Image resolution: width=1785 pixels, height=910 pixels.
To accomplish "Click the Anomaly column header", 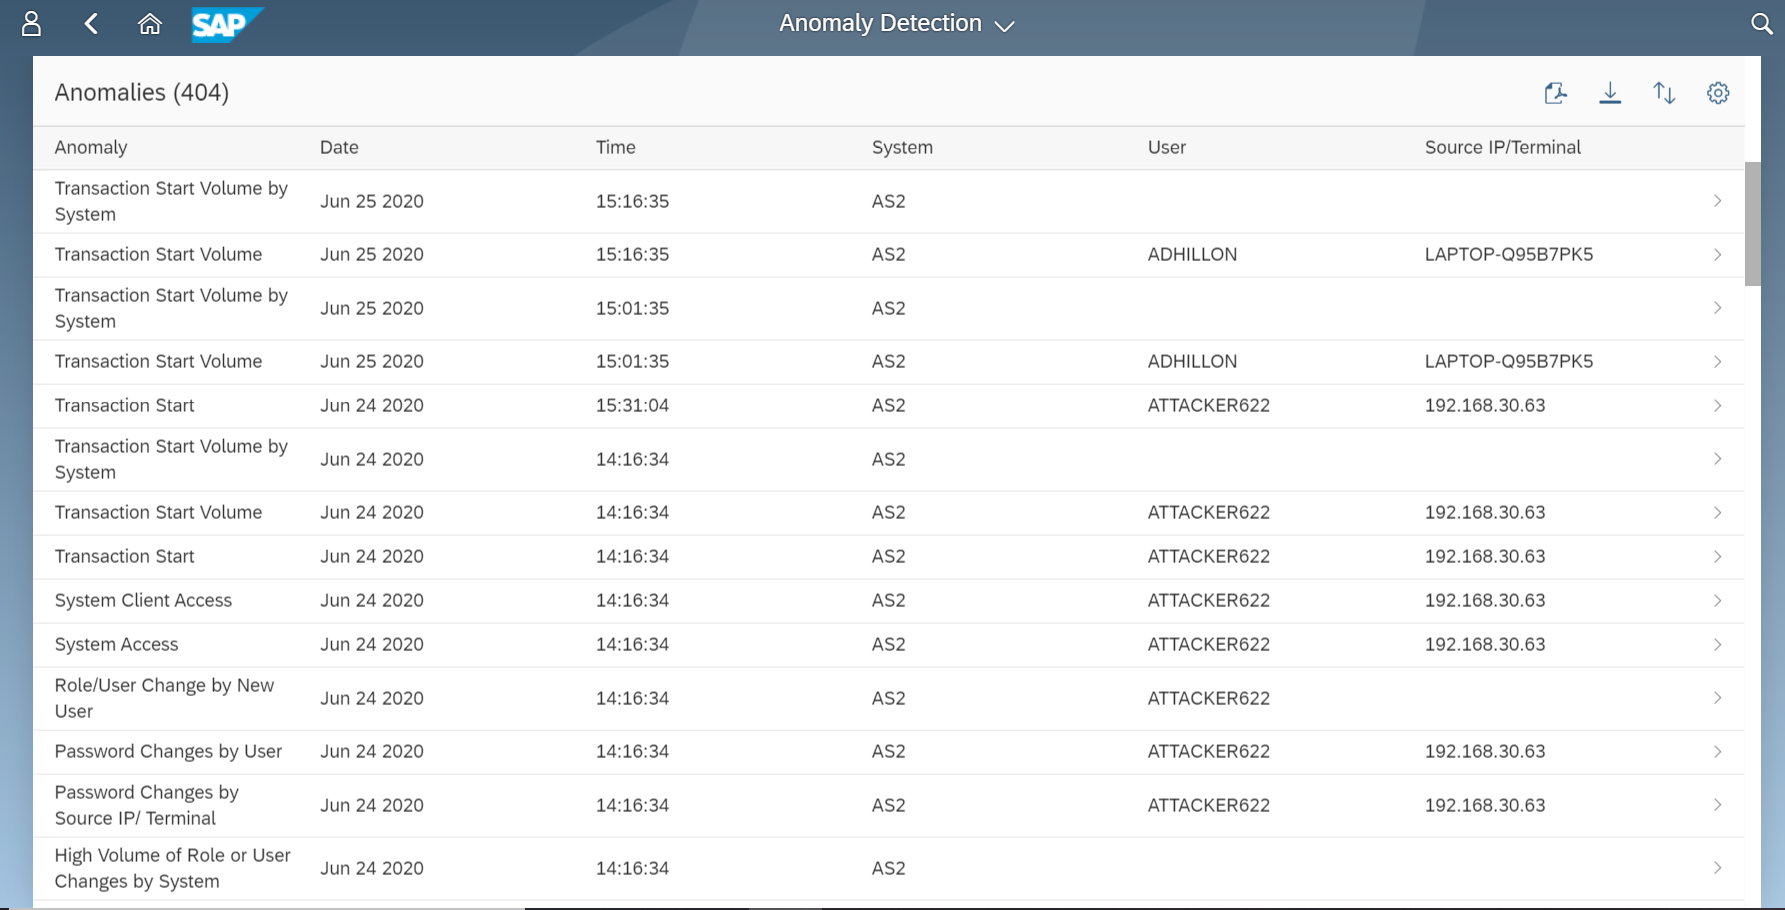I will click(x=91, y=148).
